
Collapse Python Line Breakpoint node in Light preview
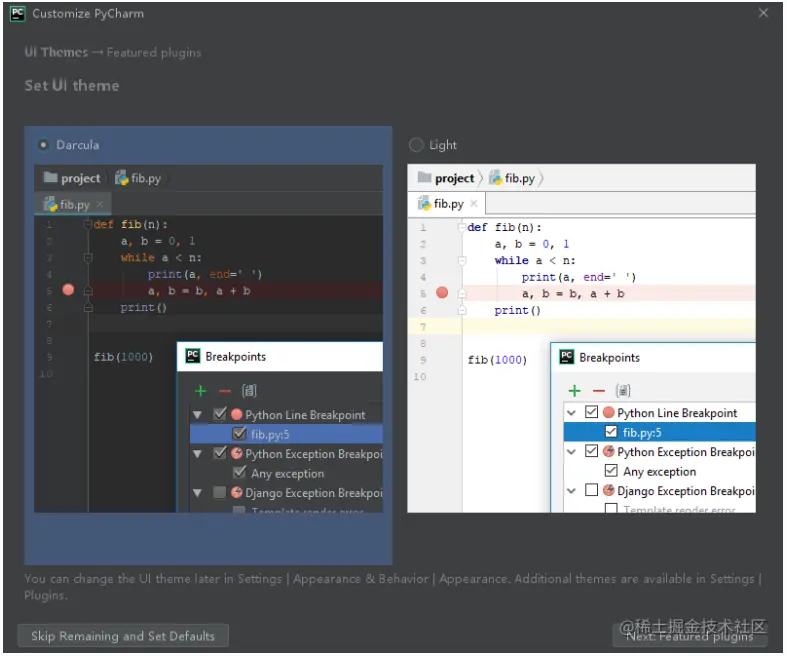pos(571,414)
